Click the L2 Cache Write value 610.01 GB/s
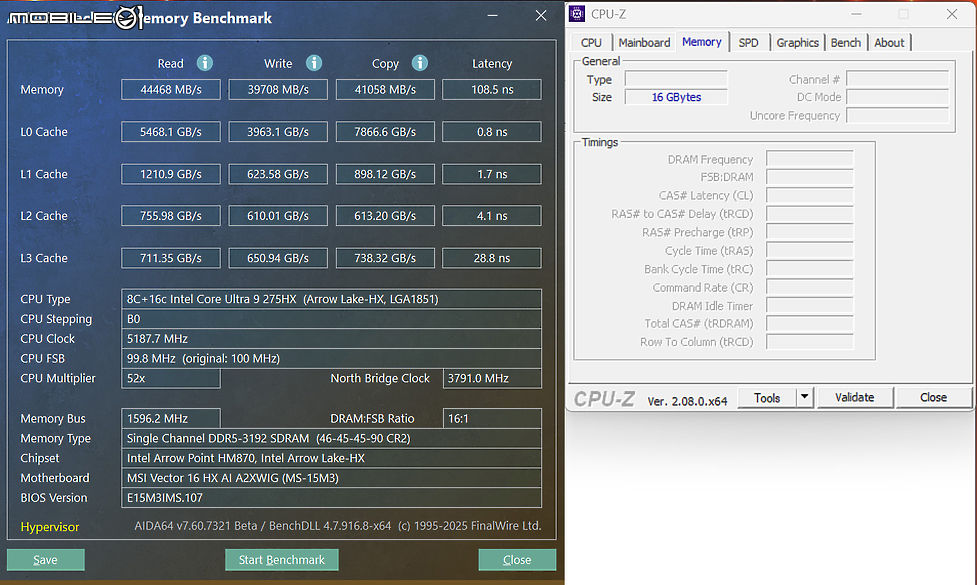The image size is (977, 585). pos(278,216)
